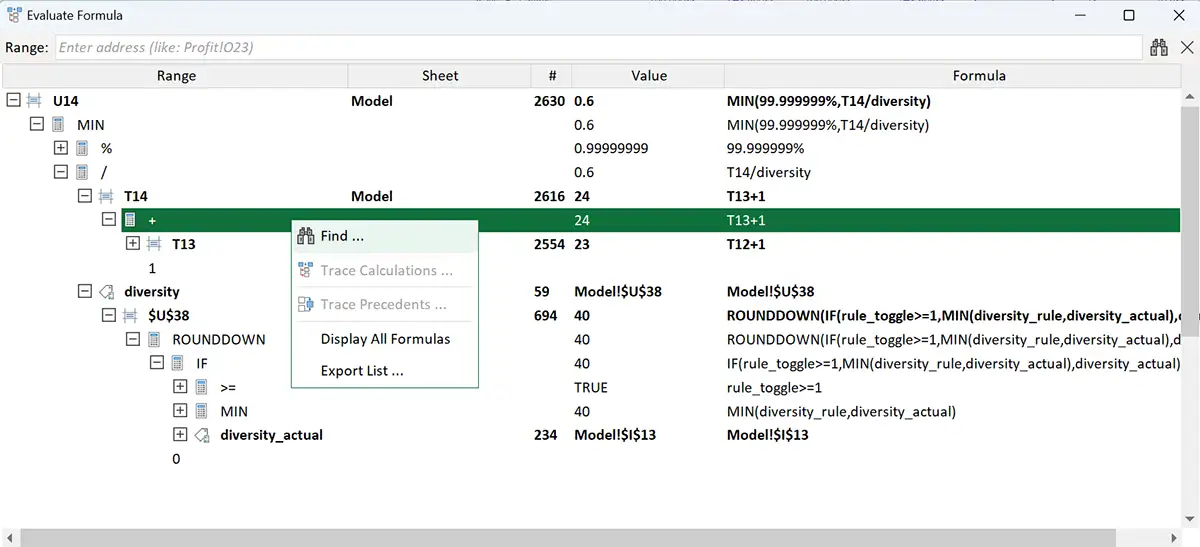Click the cell icon next to T13
The image size is (1200, 547).
(x=154, y=244)
